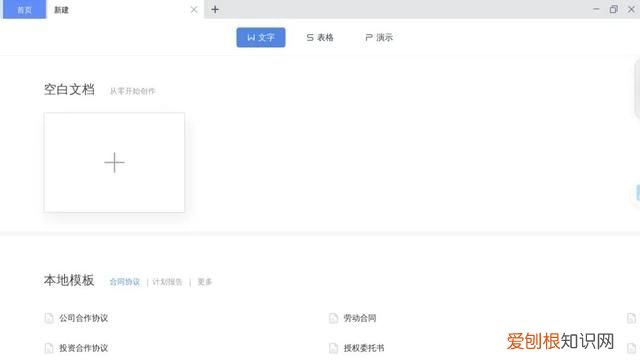The width and height of the screenshot is (640, 360).
Task: Select the 计划报告 template category
Action: click(x=167, y=282)
